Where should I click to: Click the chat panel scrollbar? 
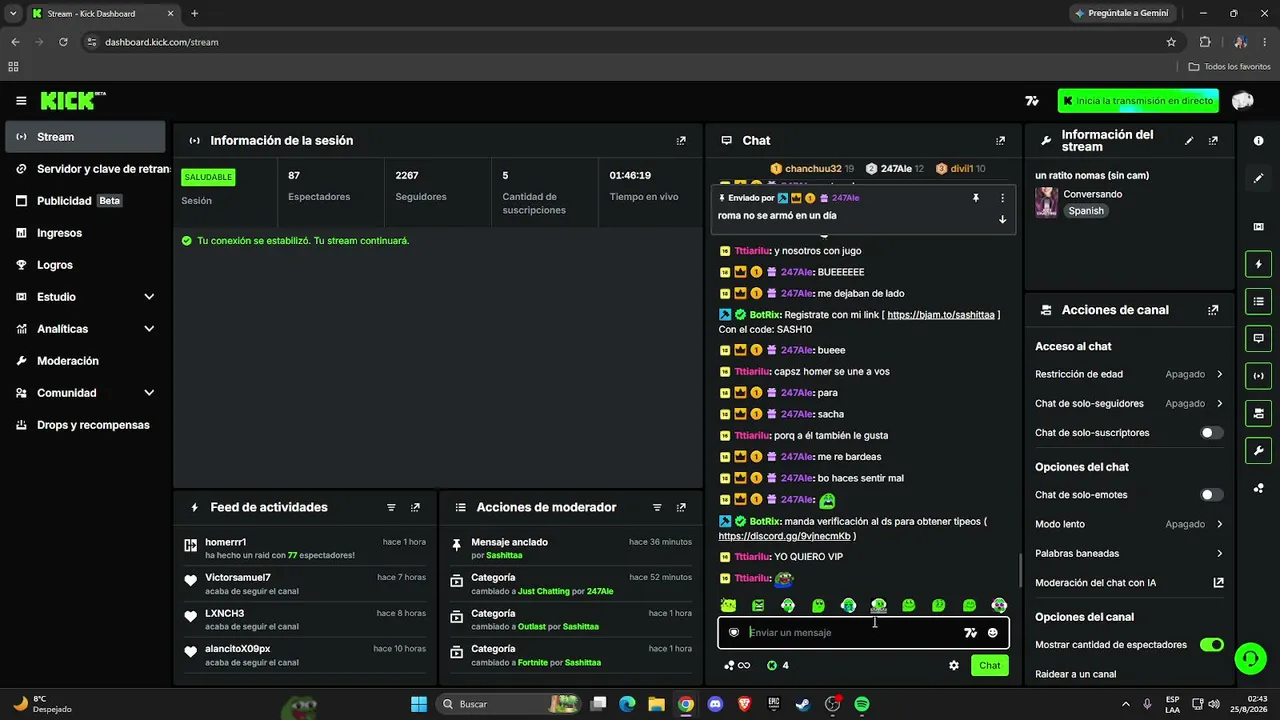[x=1020, y=570]
